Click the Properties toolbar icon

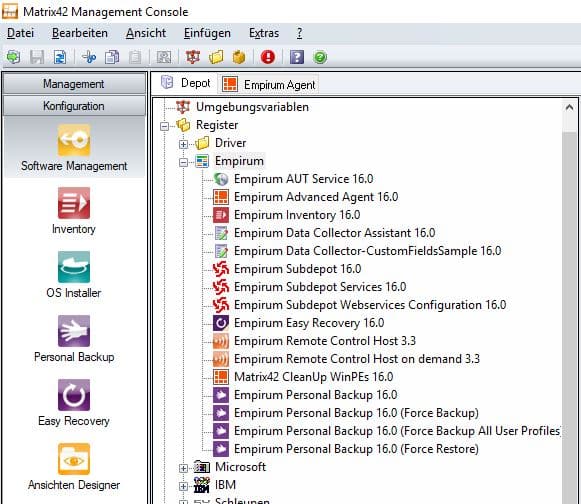coord(164,57)
